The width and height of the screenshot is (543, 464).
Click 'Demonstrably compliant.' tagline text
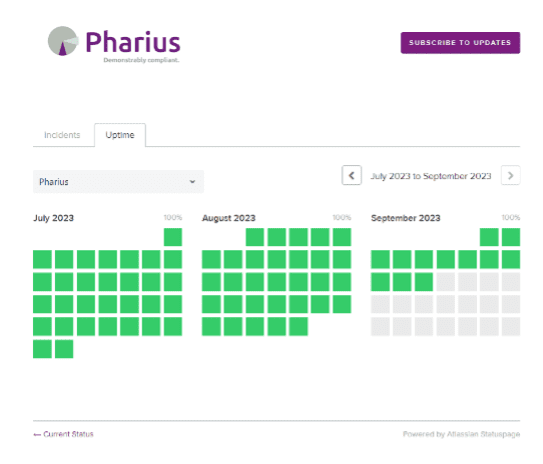[141, 60]
